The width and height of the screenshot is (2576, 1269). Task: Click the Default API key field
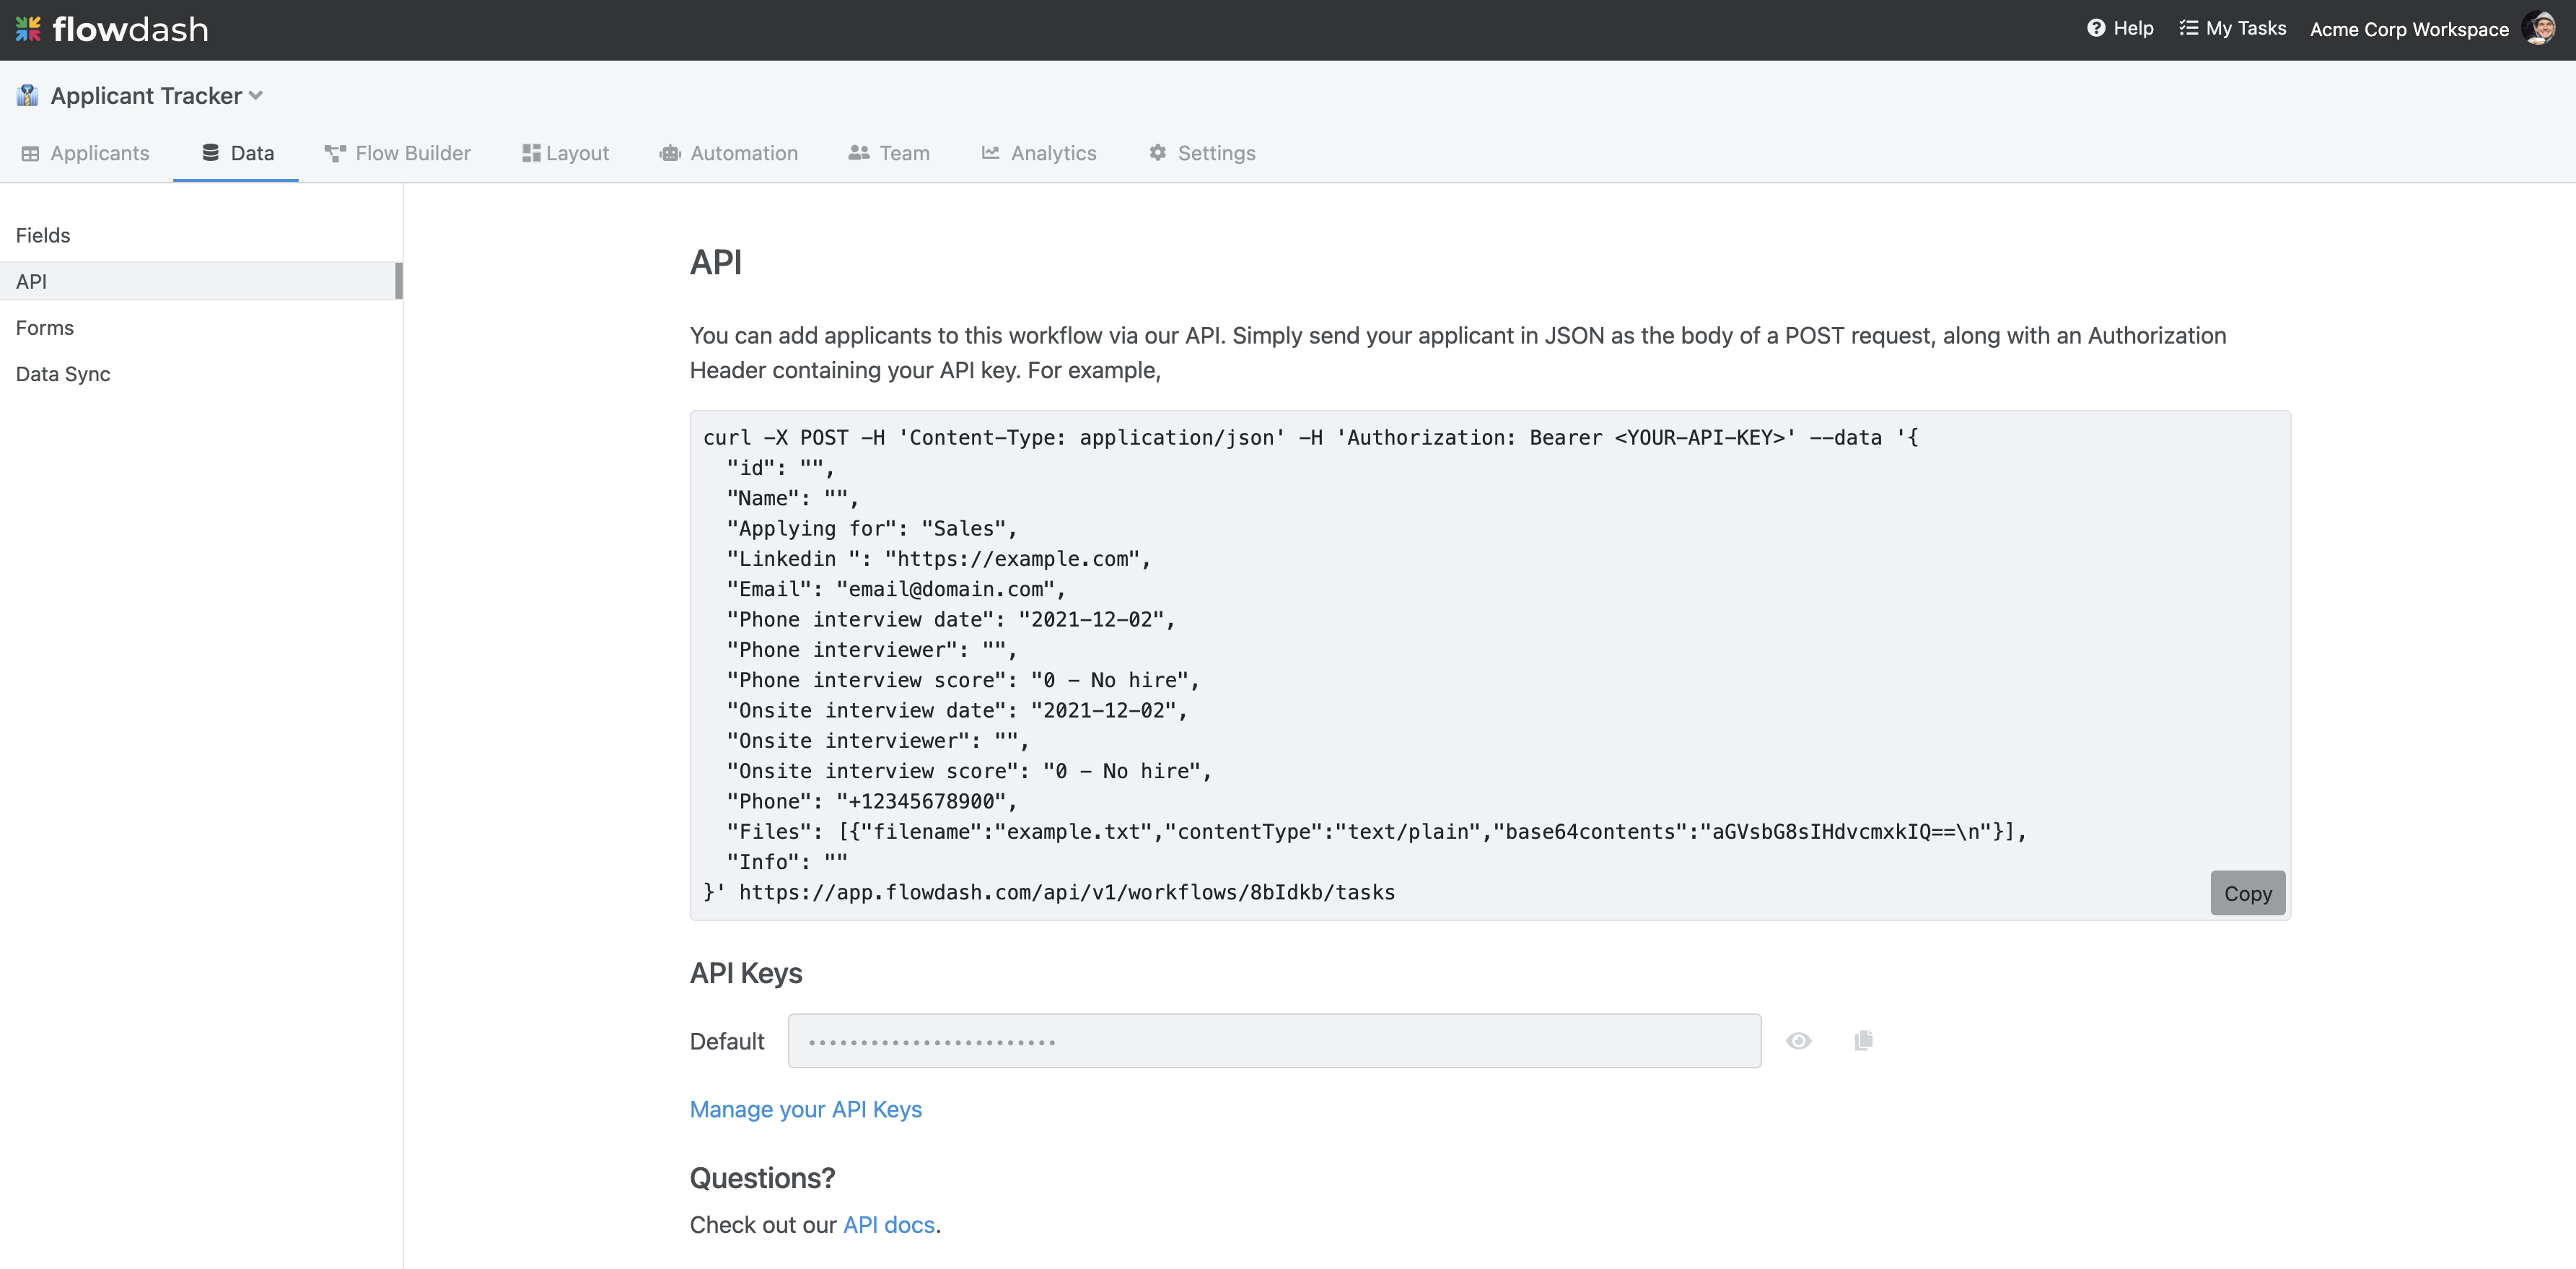tap(1274, 1041)
